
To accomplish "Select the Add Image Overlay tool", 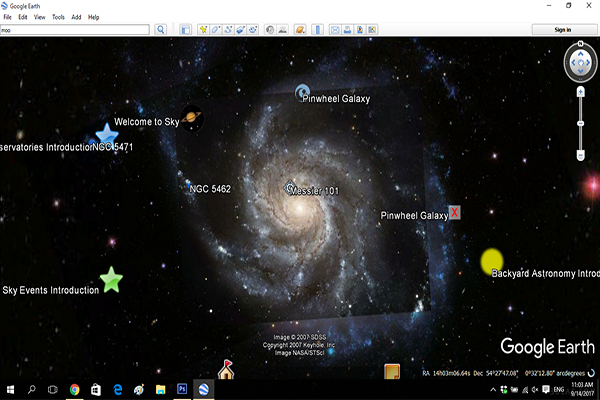I will click(x=240, y=29).
